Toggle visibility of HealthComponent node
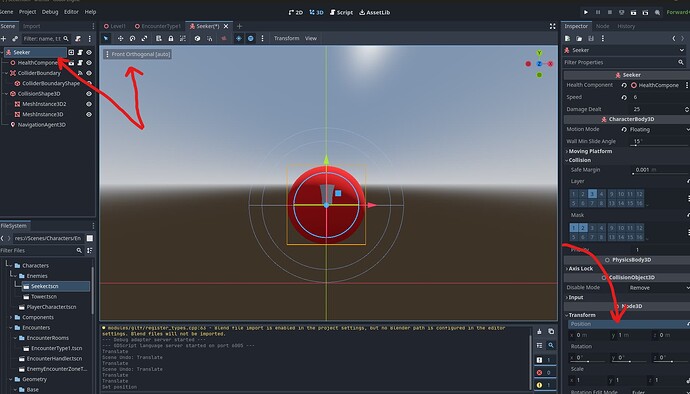690x394 pixels. pyautogui.click(x=89, y=63)
